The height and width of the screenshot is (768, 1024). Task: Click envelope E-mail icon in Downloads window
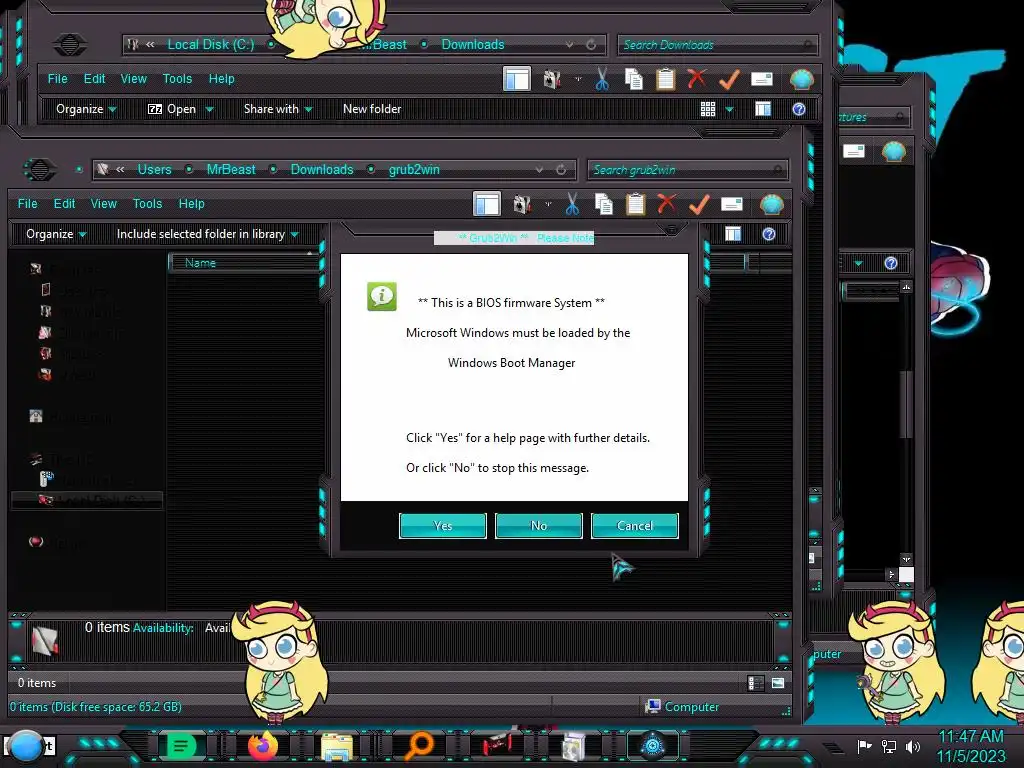pos(761,79)
